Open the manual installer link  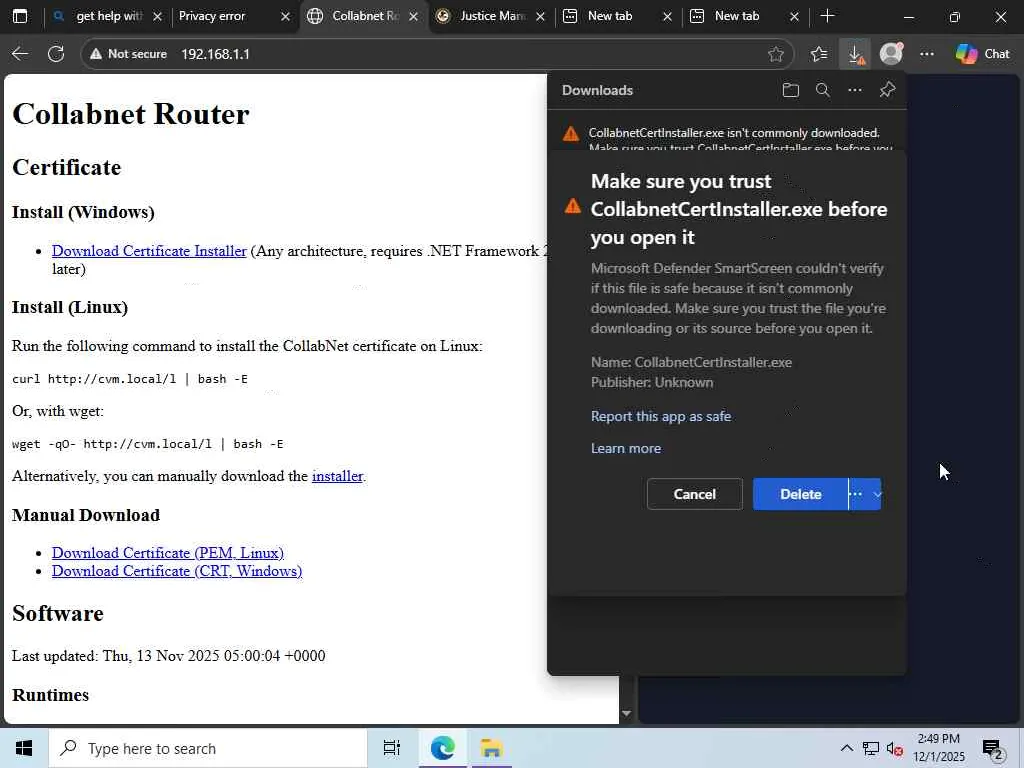tap(337, 476)
